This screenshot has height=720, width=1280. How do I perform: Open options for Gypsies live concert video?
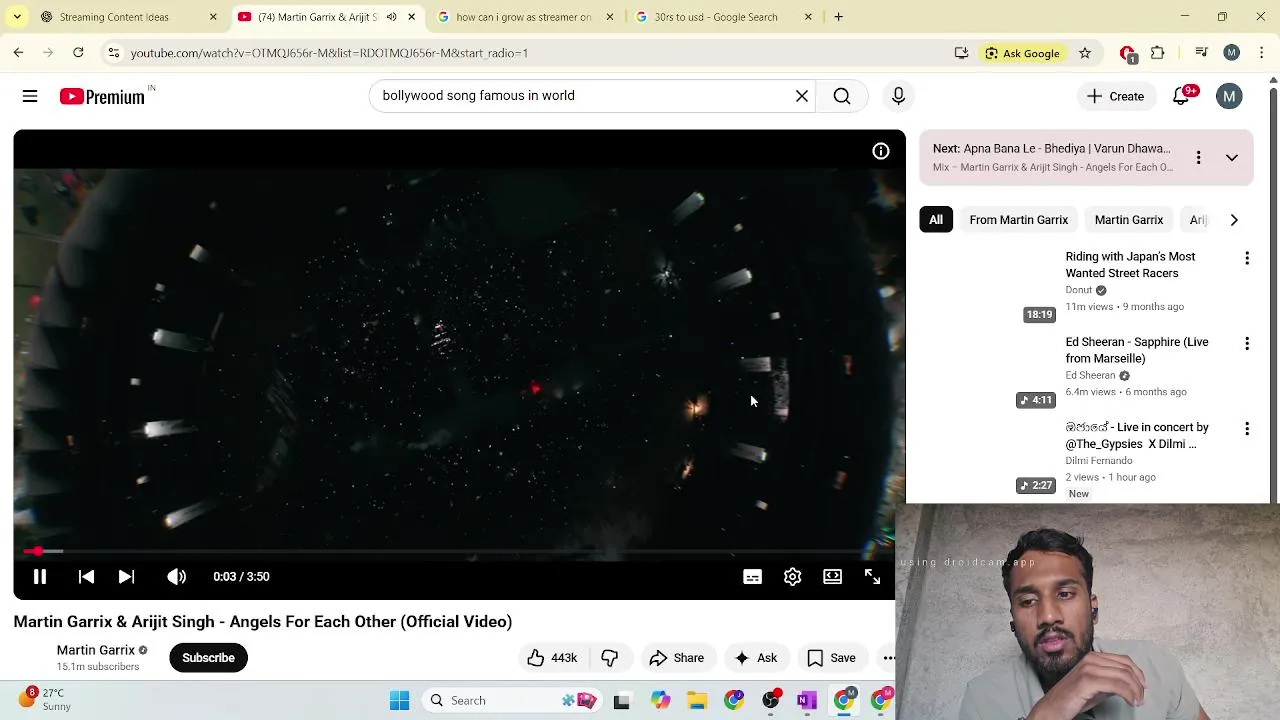(1247, 429)
